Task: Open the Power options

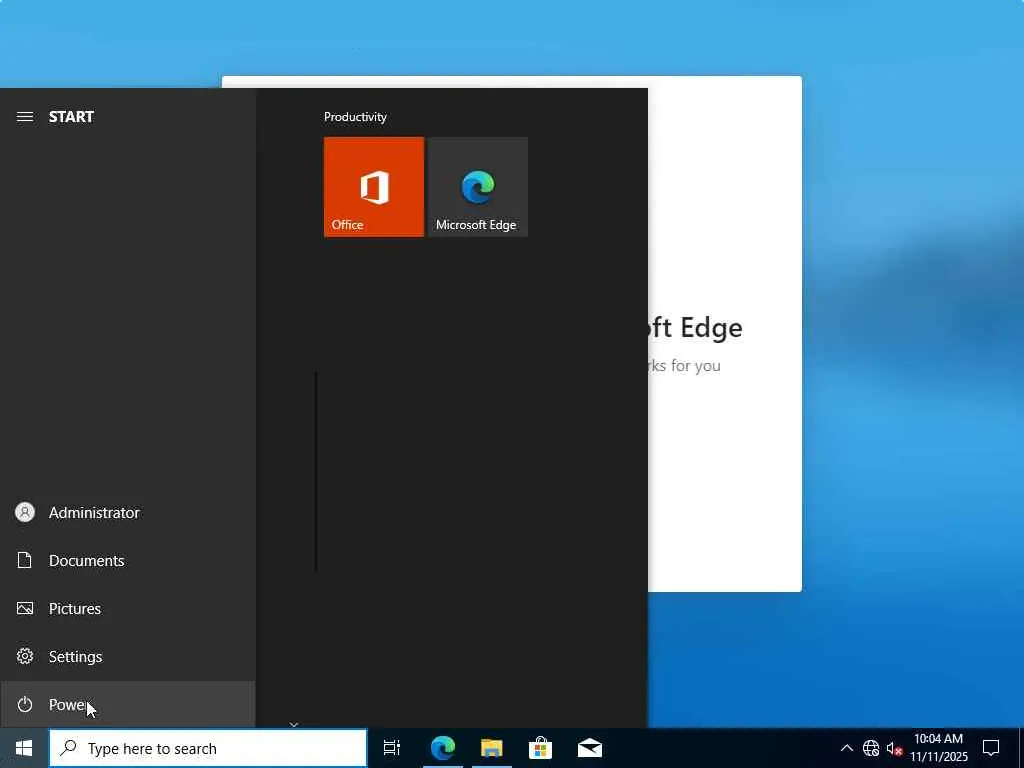Action: tap(128, 705)
